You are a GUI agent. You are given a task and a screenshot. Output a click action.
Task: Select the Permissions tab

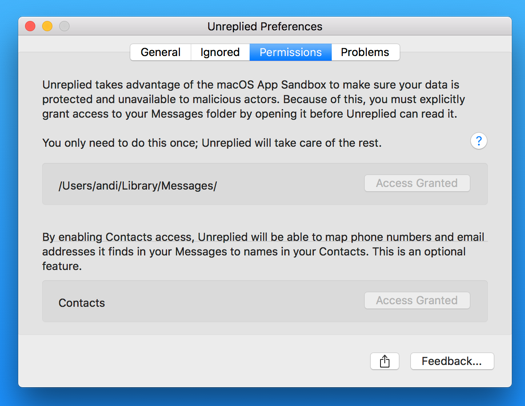291,52
